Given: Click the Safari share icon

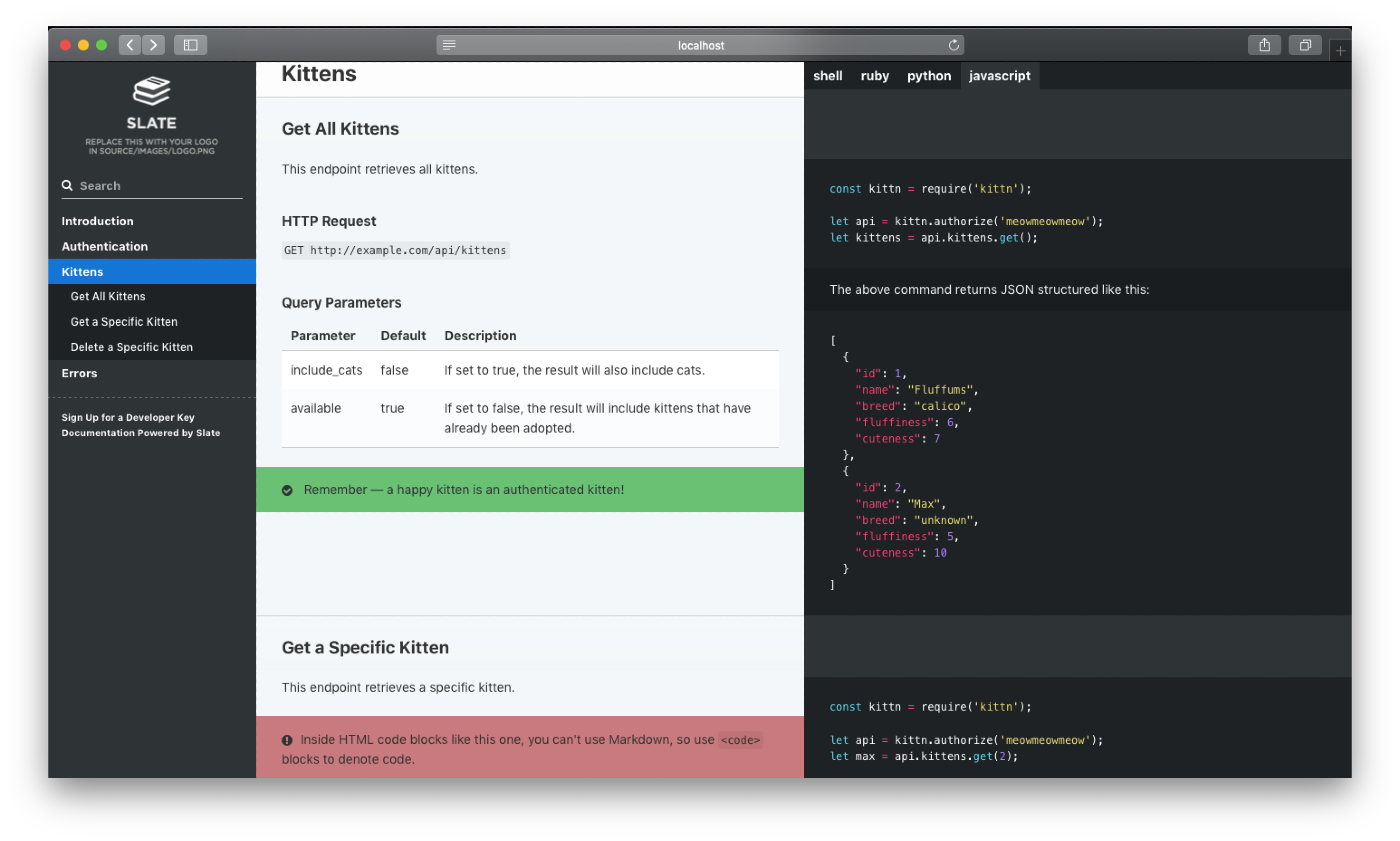Looking at the screenshot, I should pyautogui.click(x=1264, y=44).
